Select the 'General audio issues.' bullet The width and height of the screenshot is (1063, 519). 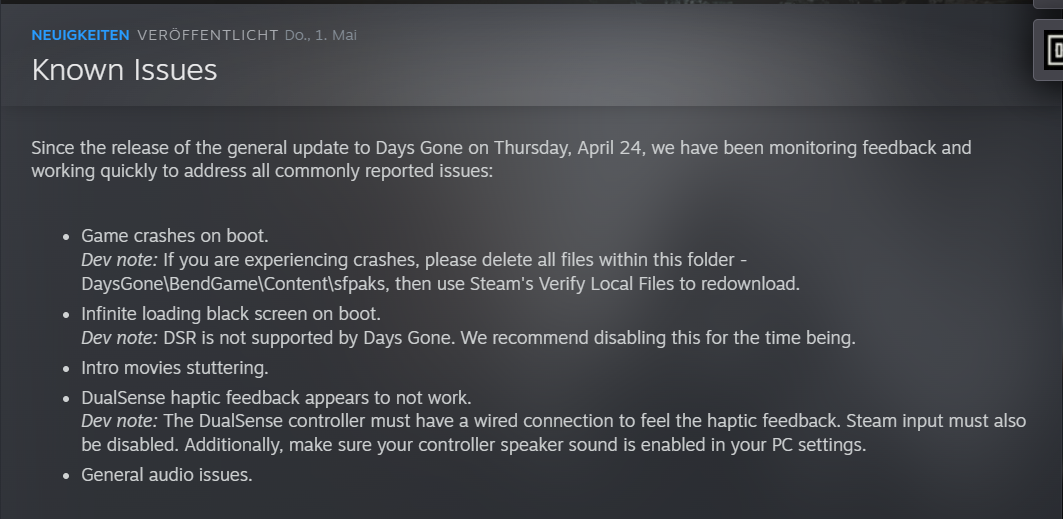point(167,475)
